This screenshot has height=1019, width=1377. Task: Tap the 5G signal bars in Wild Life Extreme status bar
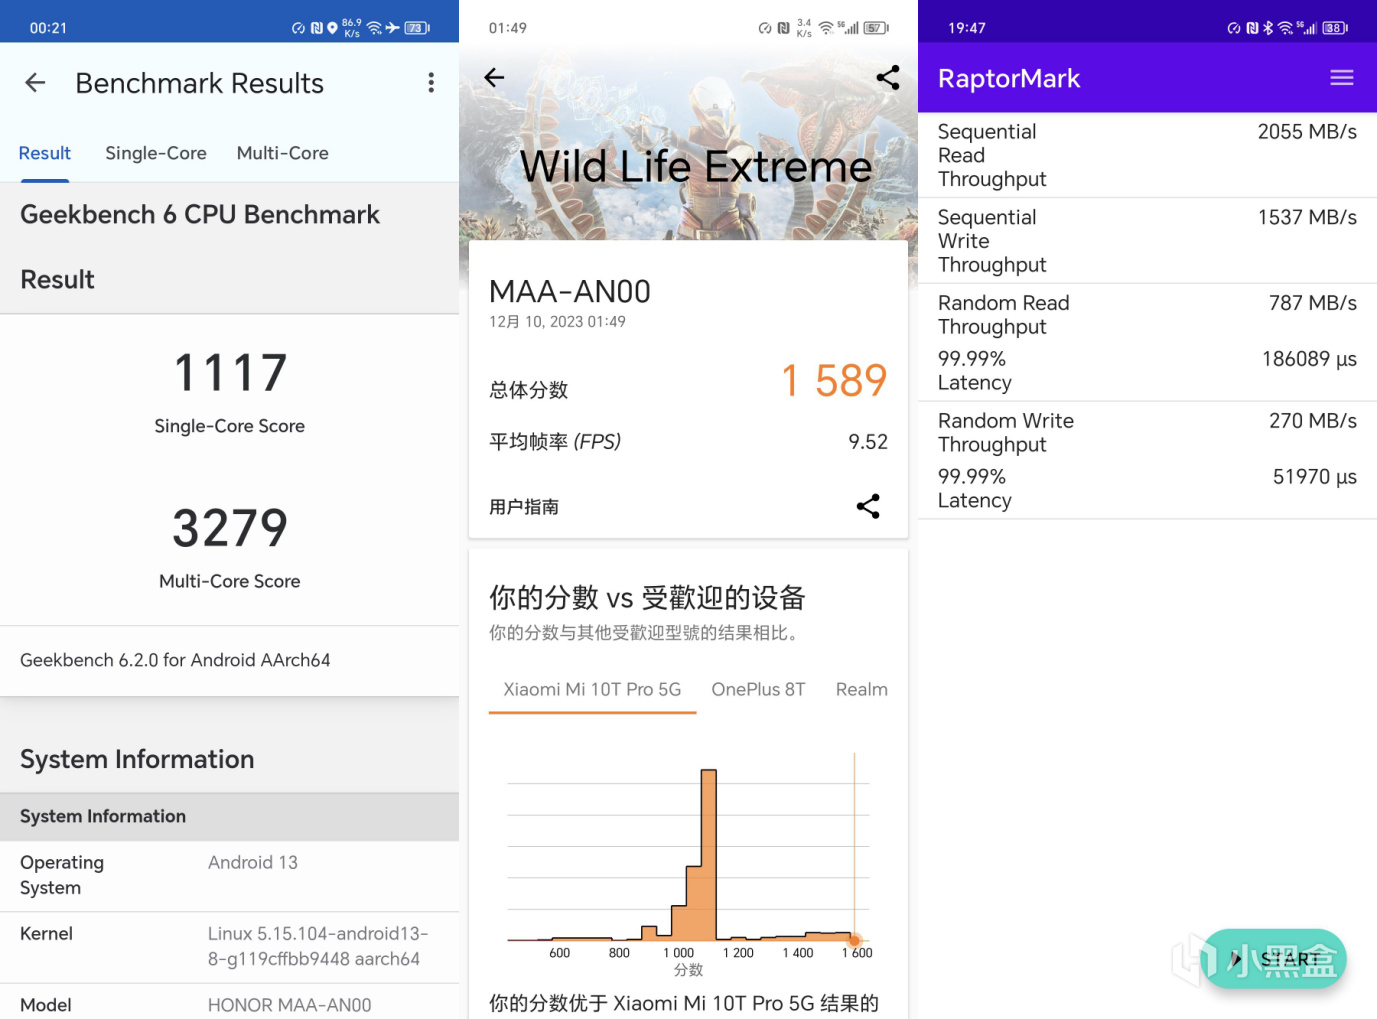tap(849, 28)
